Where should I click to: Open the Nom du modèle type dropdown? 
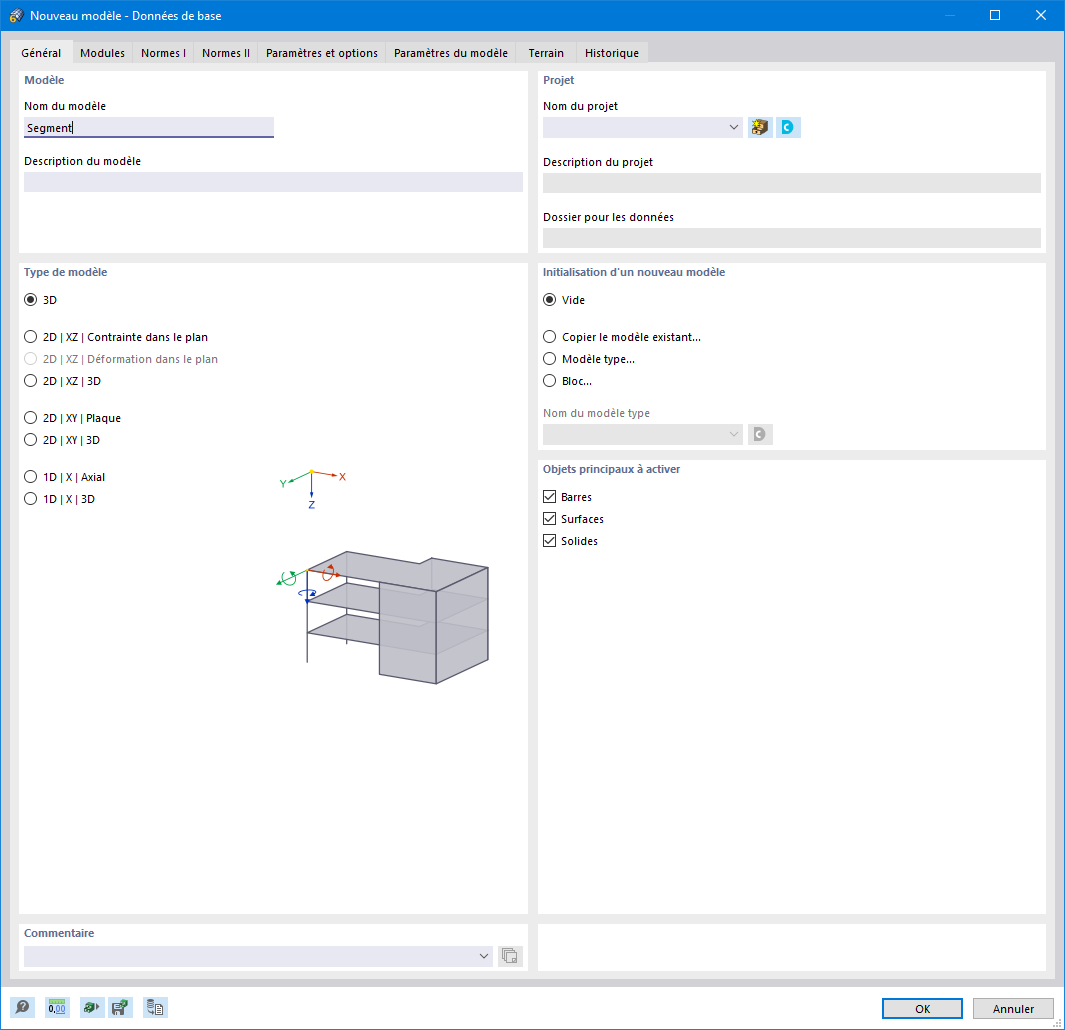(x=734, y=434)
